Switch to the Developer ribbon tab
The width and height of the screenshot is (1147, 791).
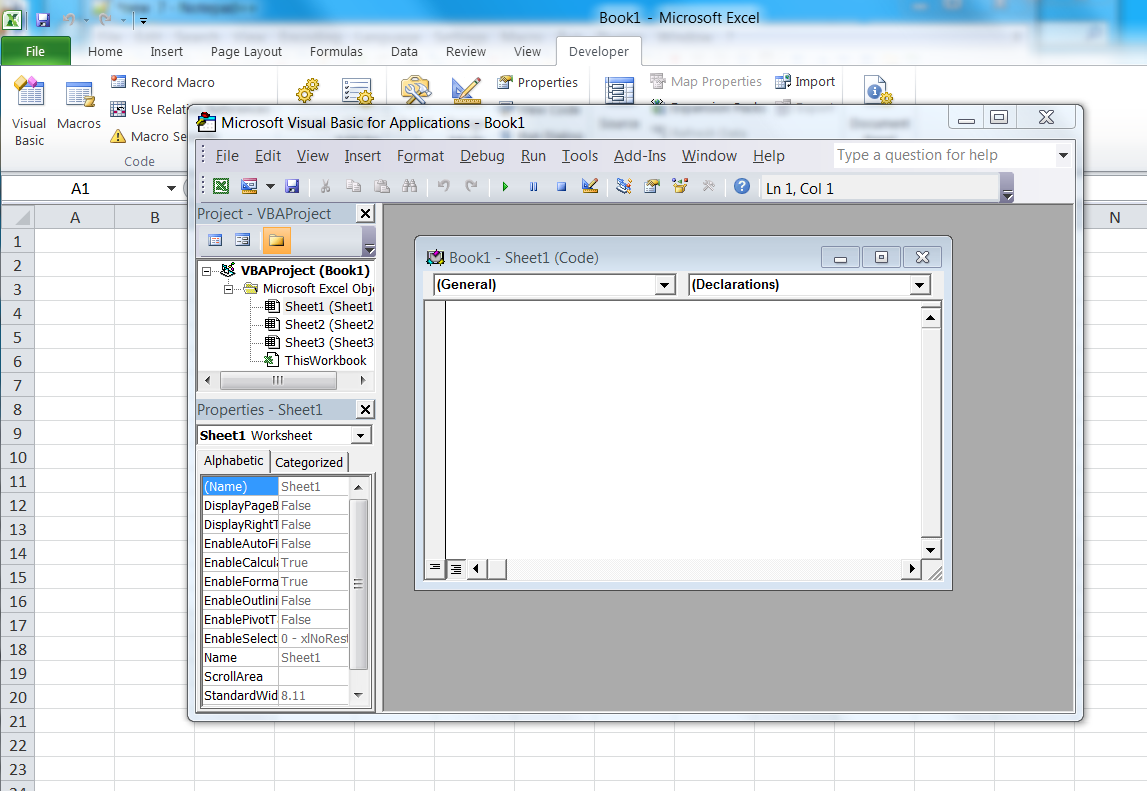(598, 51)
